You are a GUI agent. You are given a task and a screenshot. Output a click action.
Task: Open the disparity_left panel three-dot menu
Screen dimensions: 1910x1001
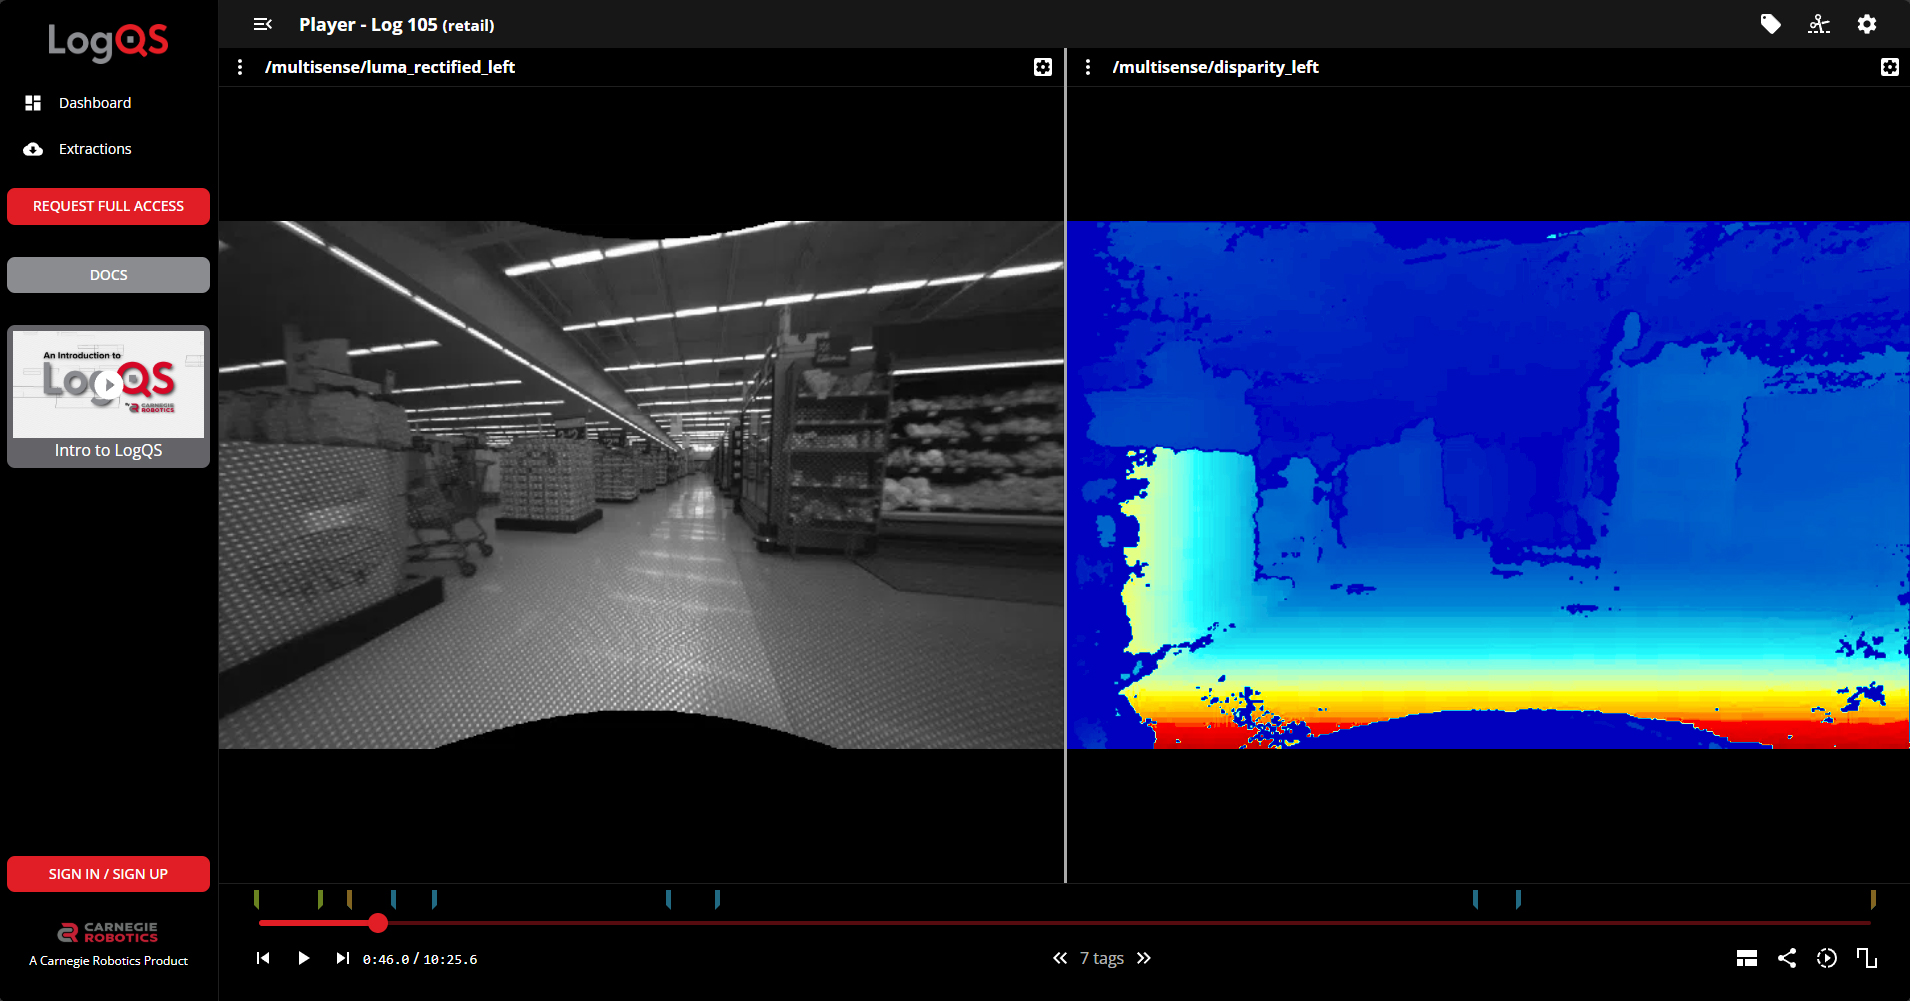pos(1087,67)
